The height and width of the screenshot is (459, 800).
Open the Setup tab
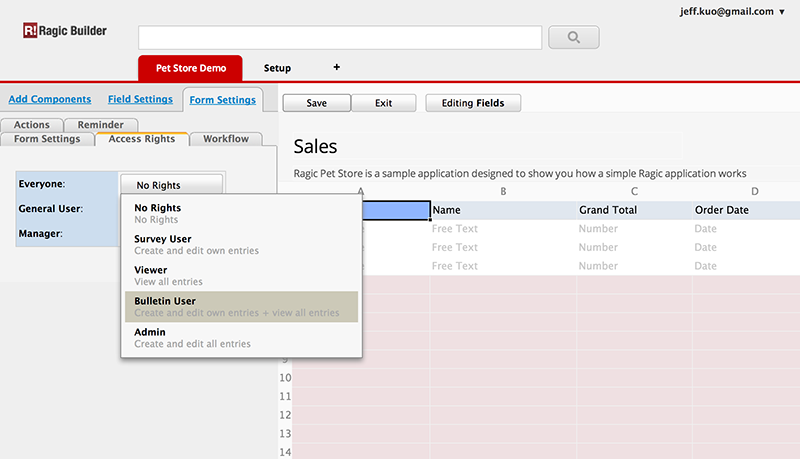pyautogui.click(x=277, y=68)
